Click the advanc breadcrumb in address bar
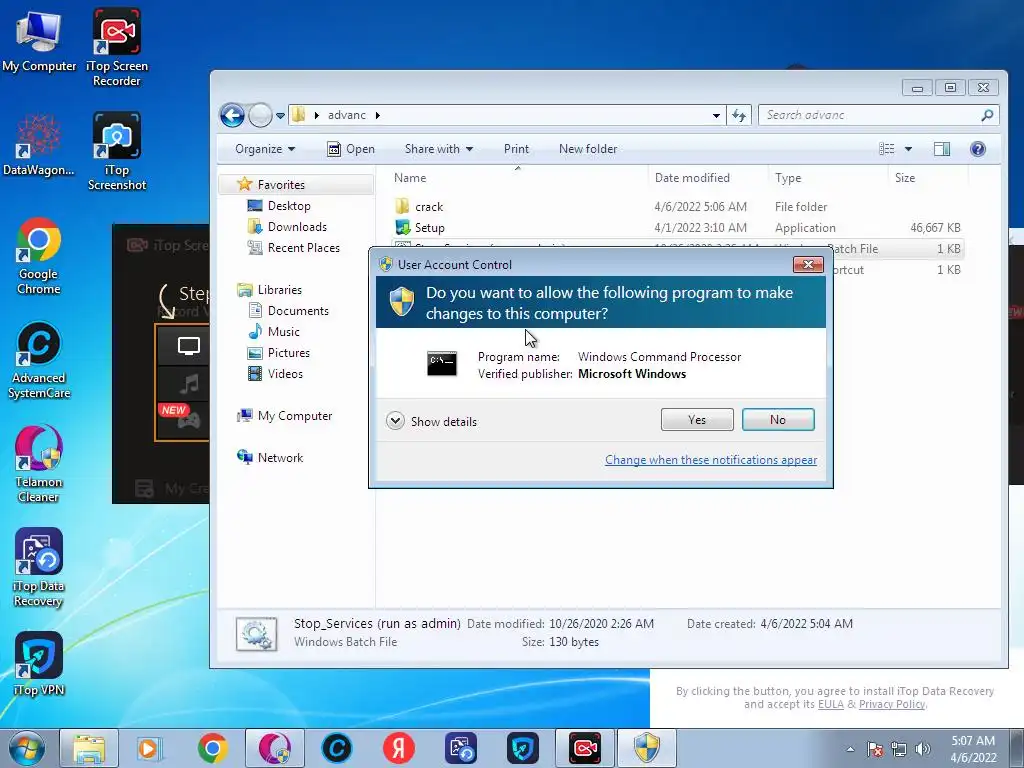Image resolution: width=1024 pixels, height=768 pixels. pos(347,115)
